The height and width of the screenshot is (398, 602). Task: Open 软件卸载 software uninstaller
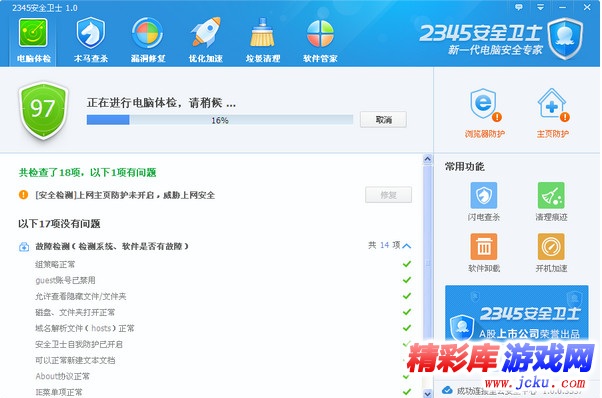[x=484, y=253]
